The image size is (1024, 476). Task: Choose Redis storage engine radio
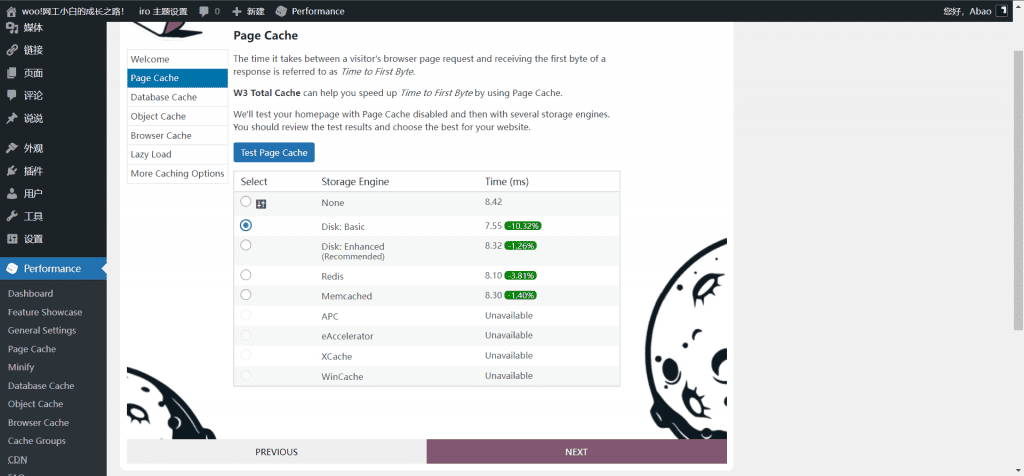pyautogui.click(x=246, y=274)
